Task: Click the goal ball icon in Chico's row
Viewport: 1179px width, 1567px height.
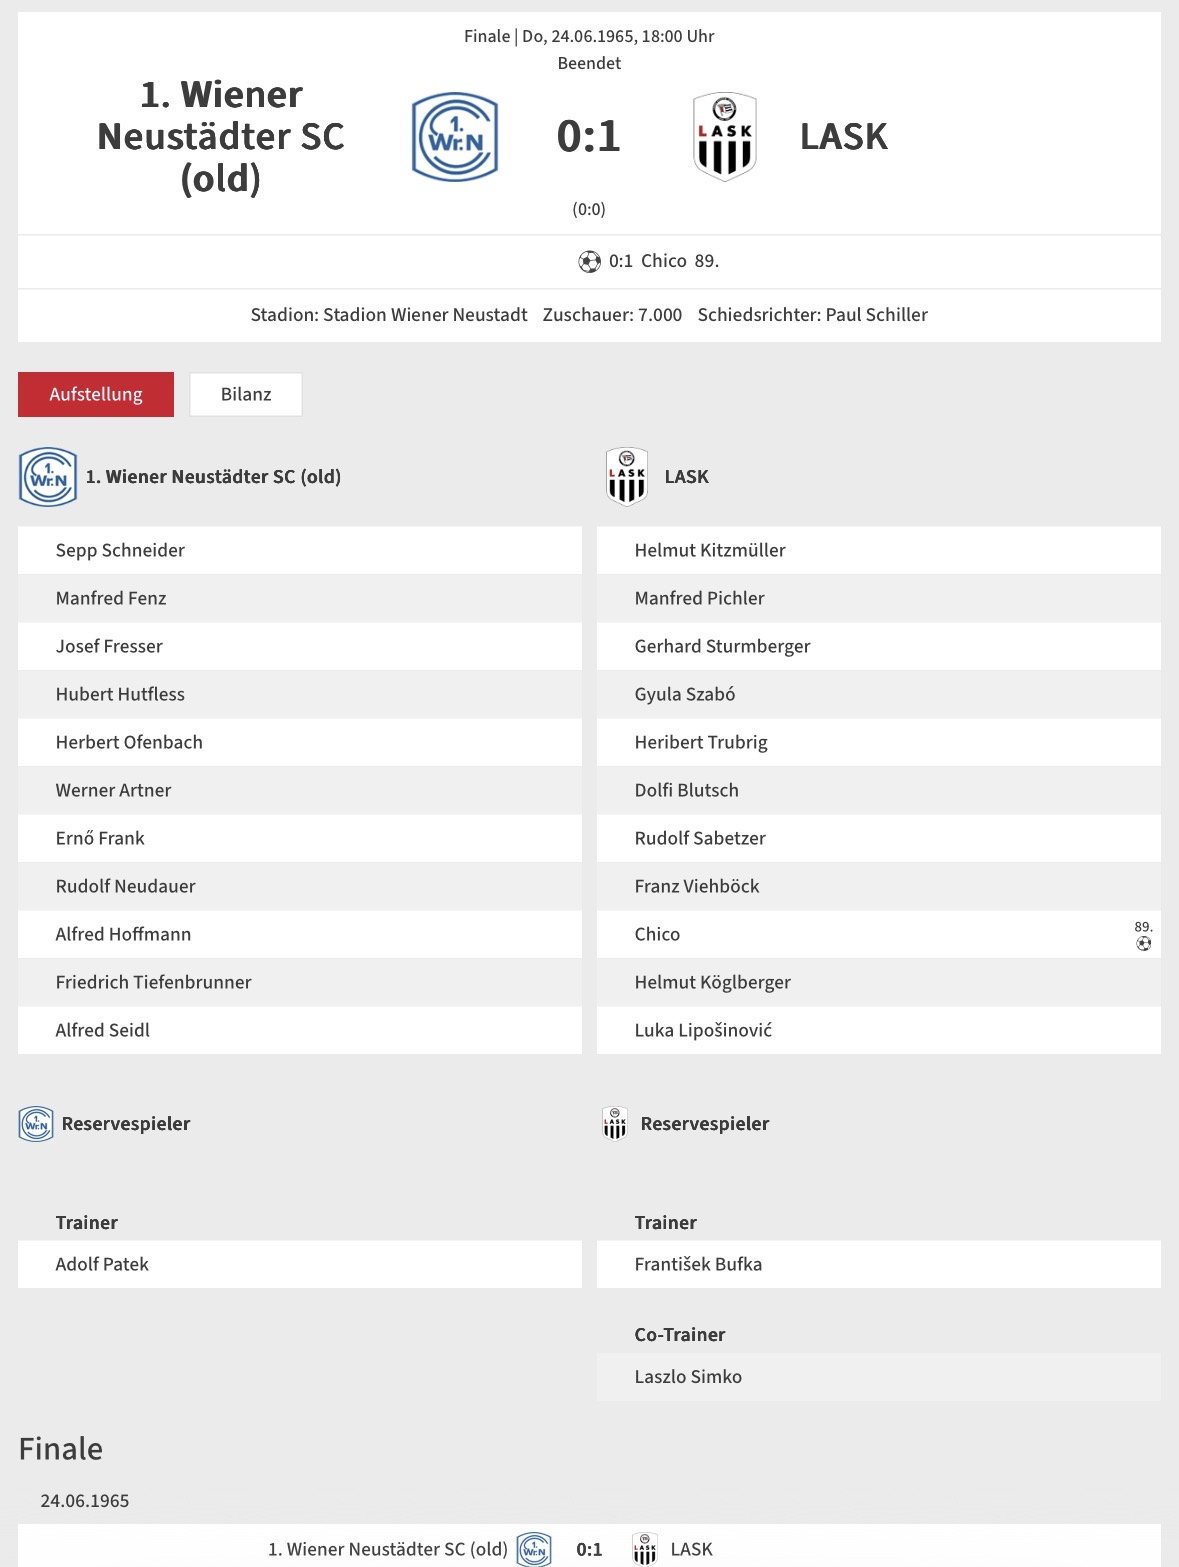Action: pyautogui.click(x=1143, y=943)
